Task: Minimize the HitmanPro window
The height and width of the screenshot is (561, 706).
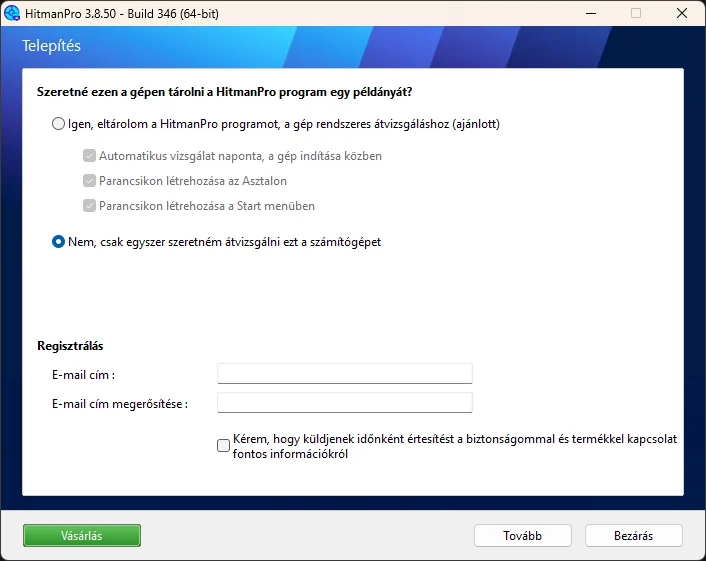Action: point(591,14)
